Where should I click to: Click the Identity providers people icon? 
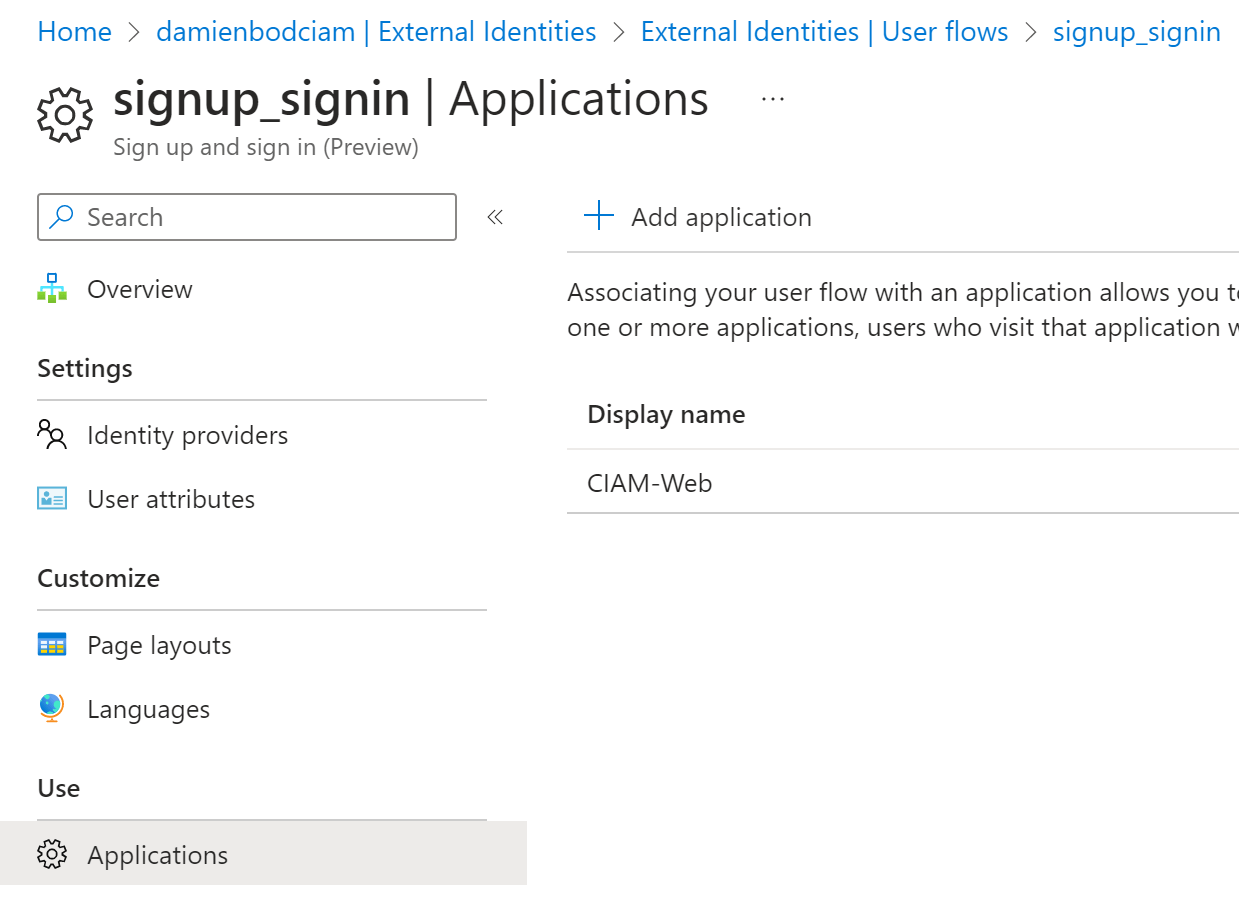(x=52, y=435)
